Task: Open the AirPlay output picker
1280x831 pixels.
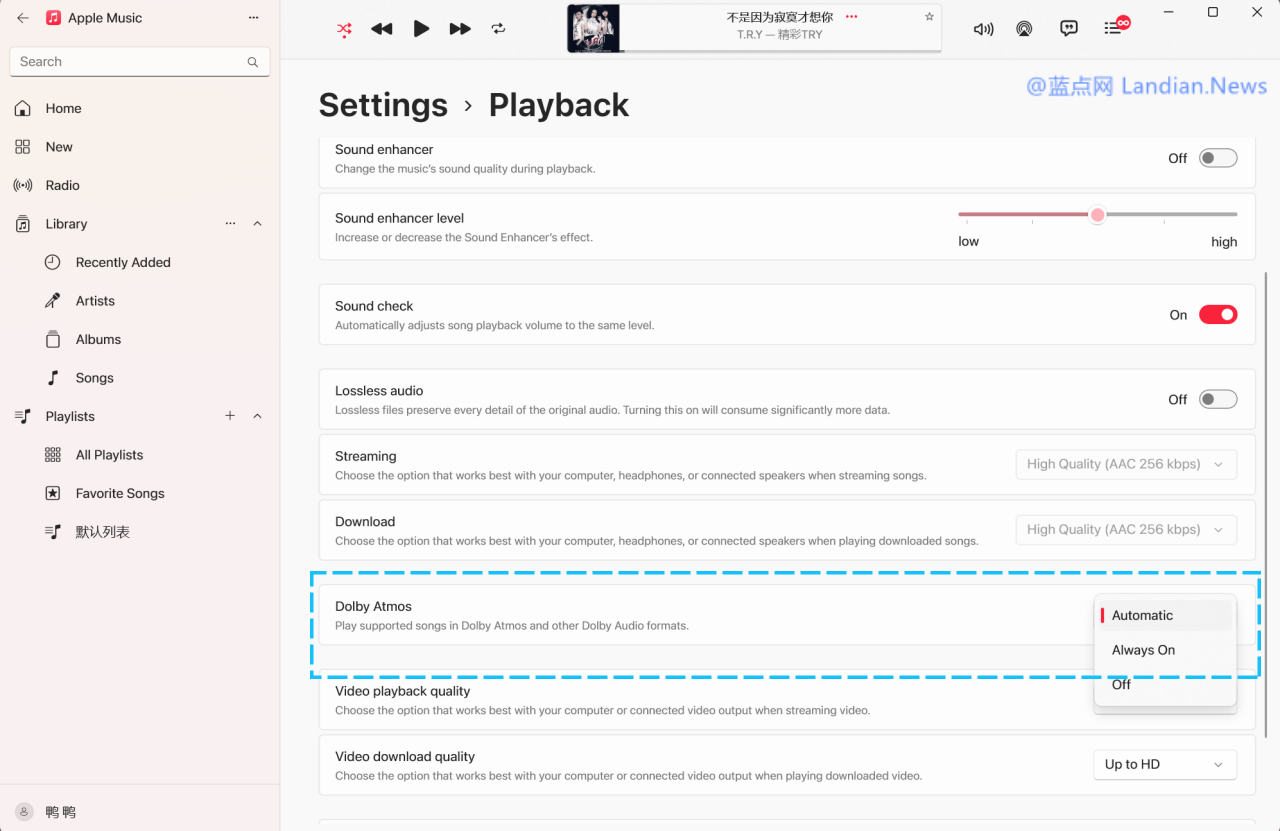Action: pyautogui.click(x=1024, y=29)
